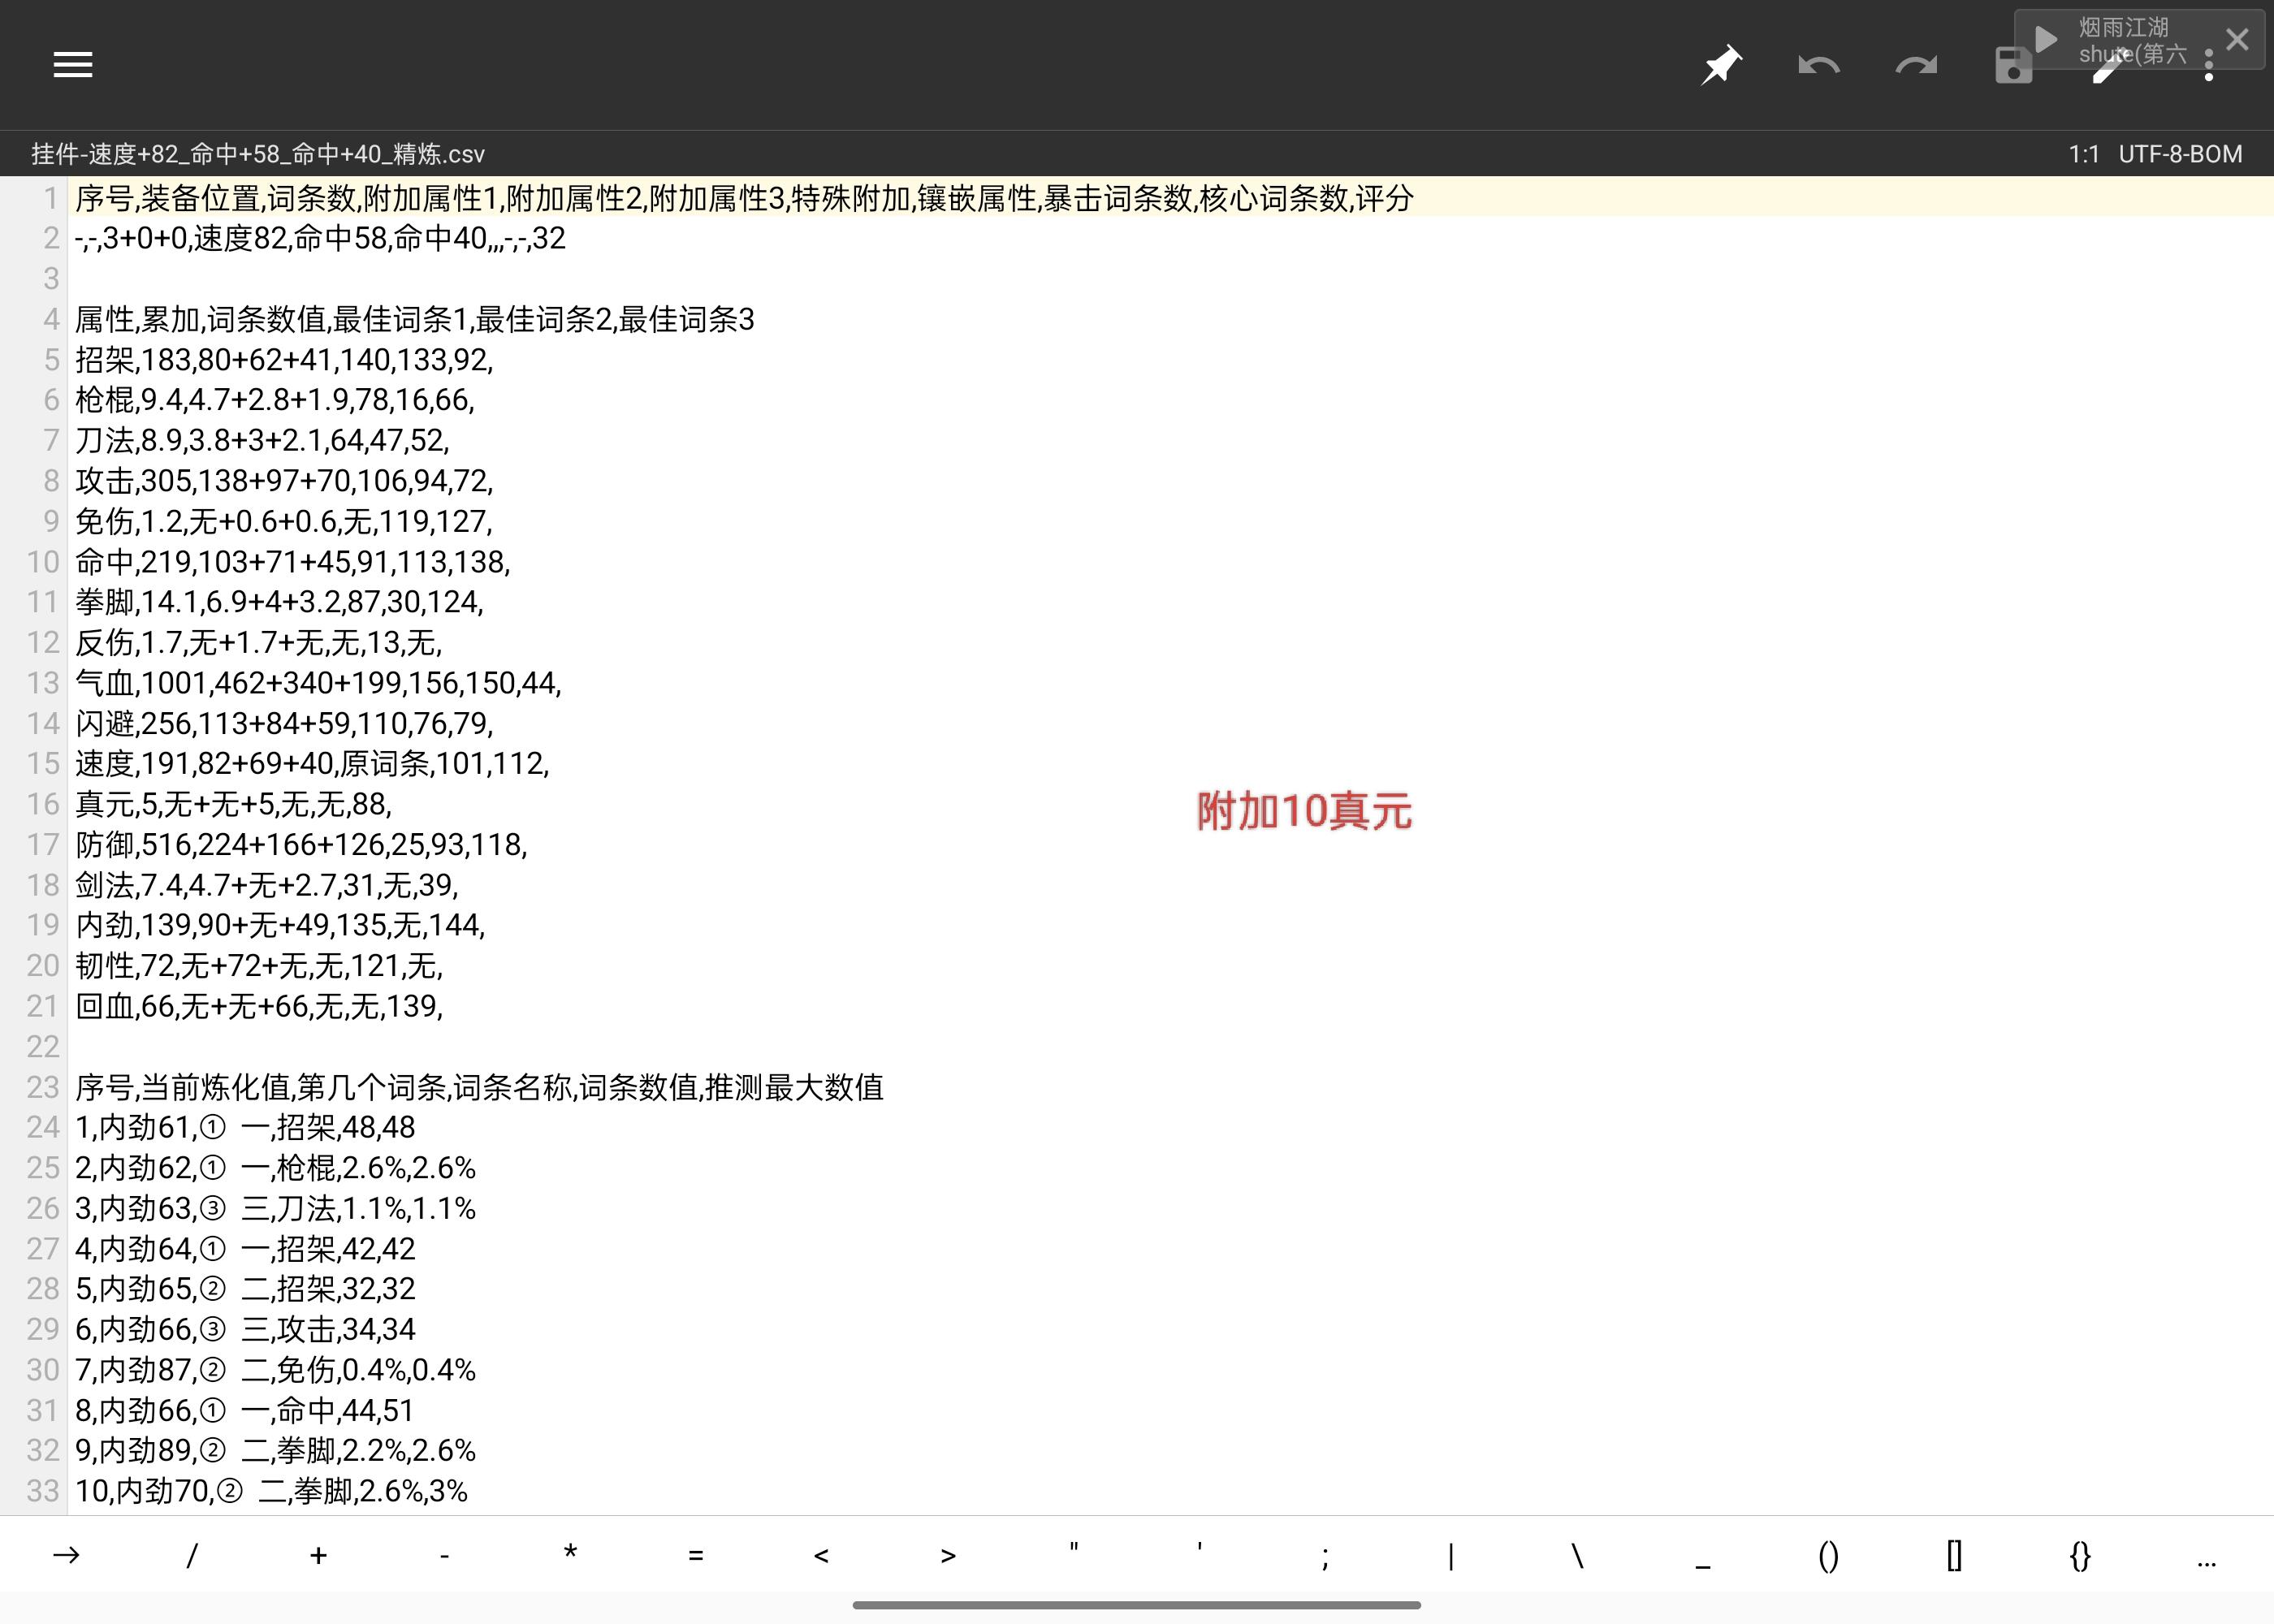Click line number 15 in the gutter
The image size is (2274, 1624).
click(x=43, y=764)
